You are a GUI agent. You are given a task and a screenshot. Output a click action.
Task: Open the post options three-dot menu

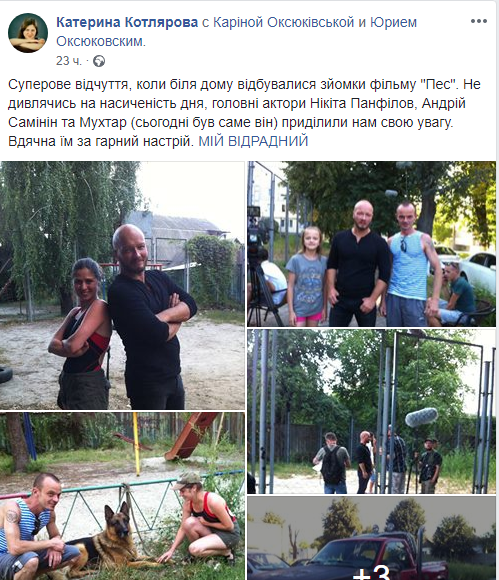pyautogui.click(x=478, y=21)
